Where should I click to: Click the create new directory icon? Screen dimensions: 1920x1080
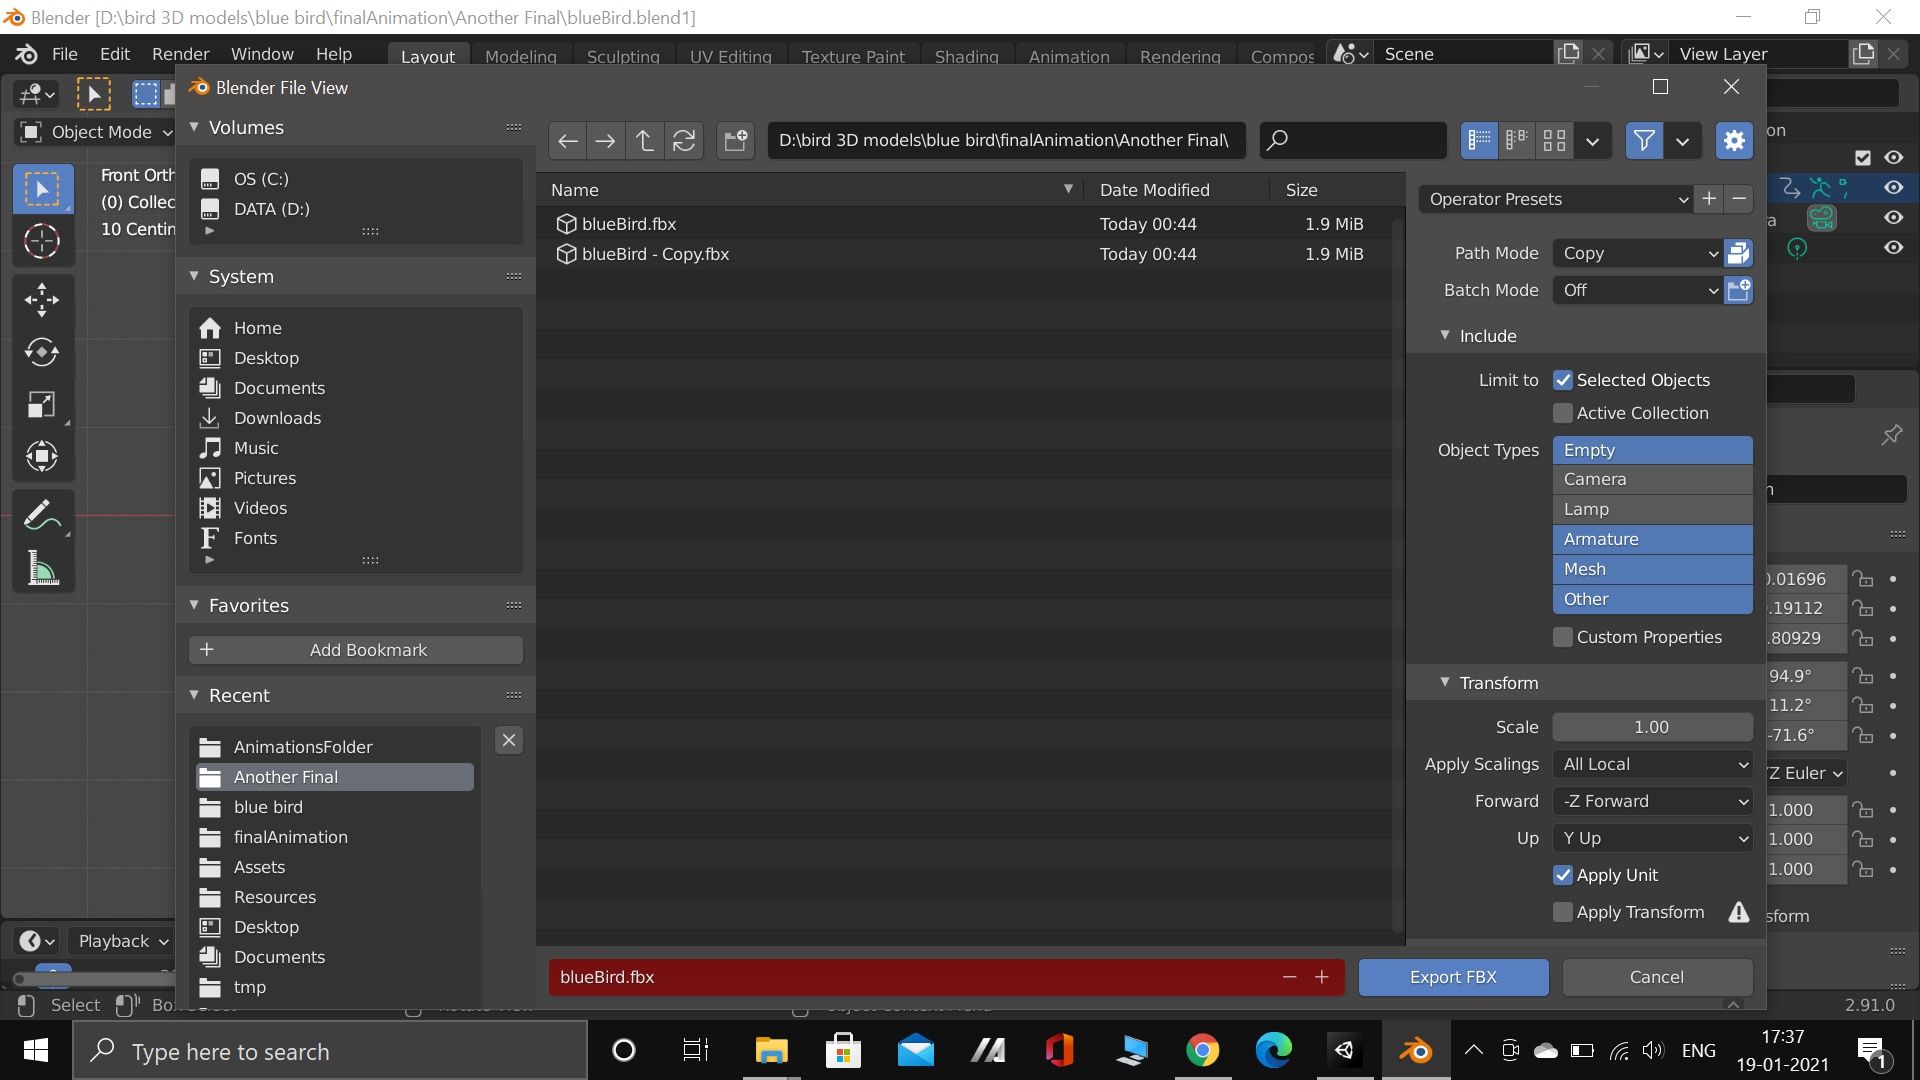coord(736,141)
